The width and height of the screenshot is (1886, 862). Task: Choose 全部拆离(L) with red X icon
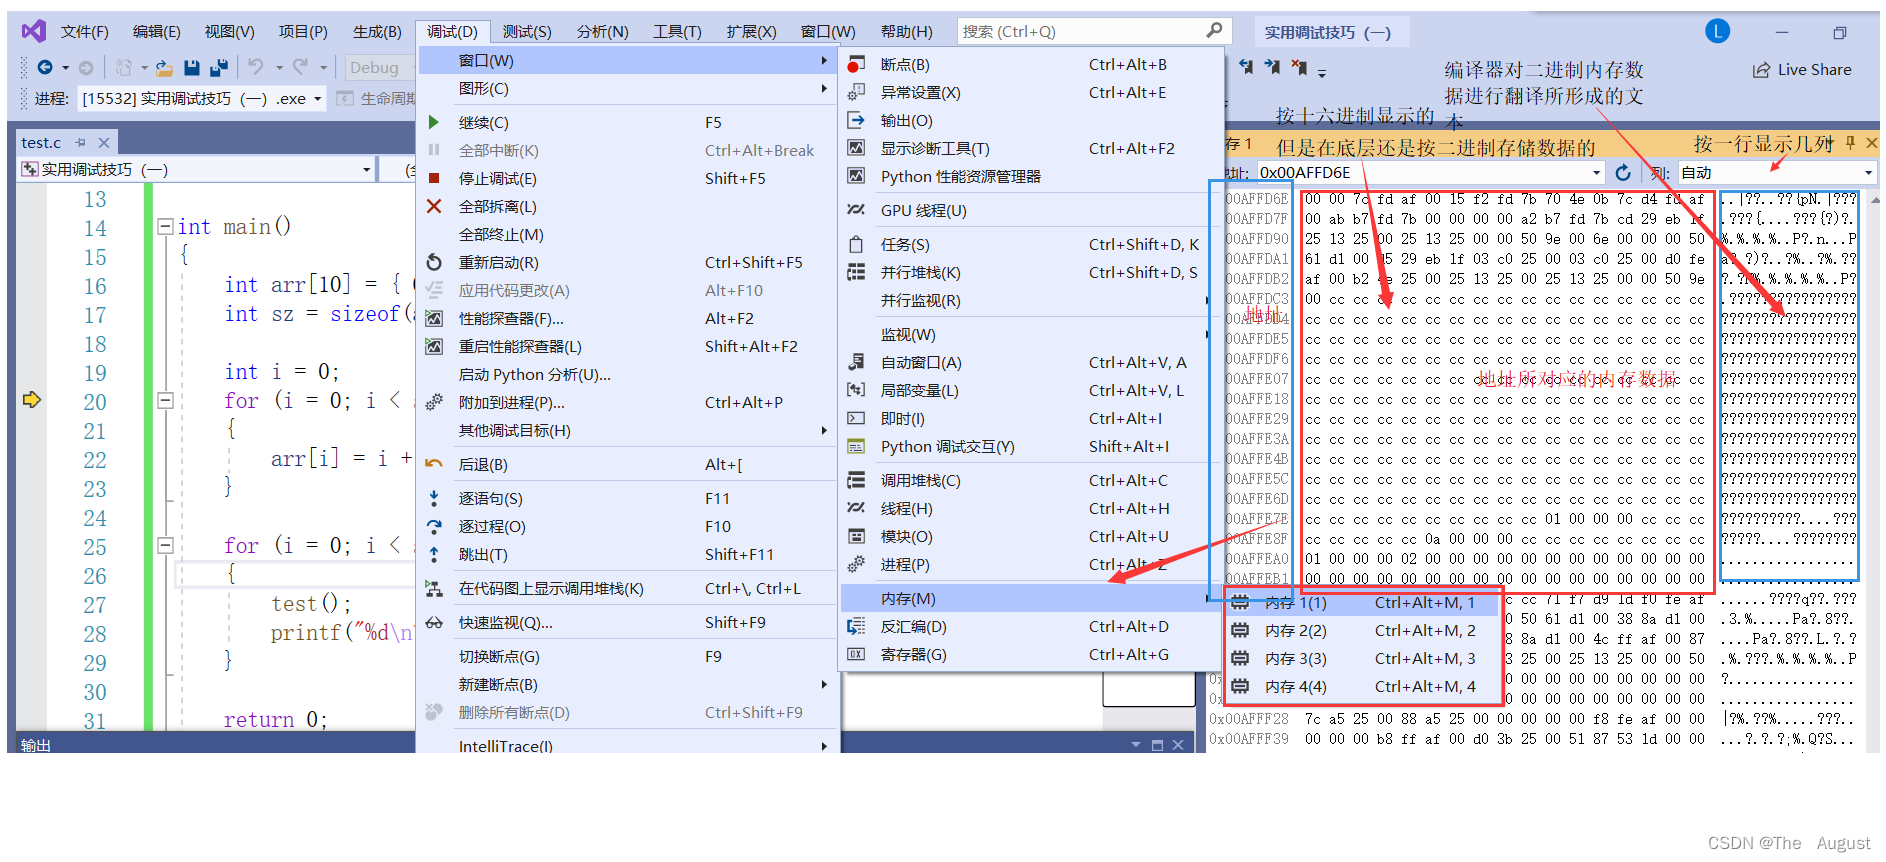coord(627,206)
